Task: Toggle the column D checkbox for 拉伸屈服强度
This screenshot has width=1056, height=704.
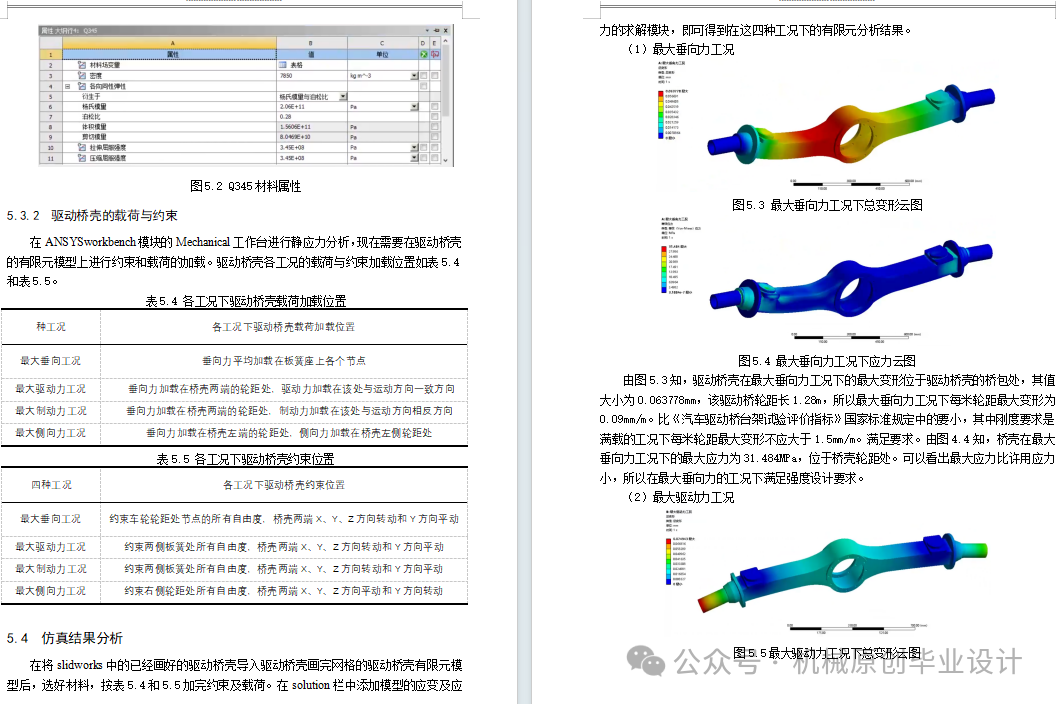Action: point(424,147)
